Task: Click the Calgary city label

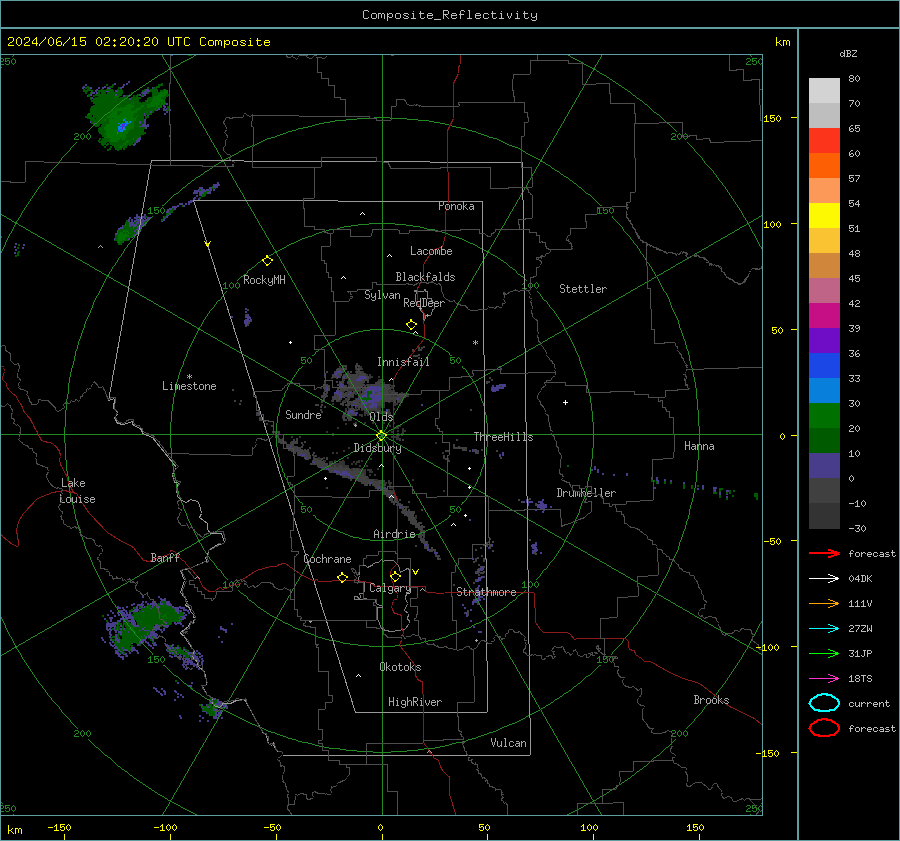Action: [390, 588]
